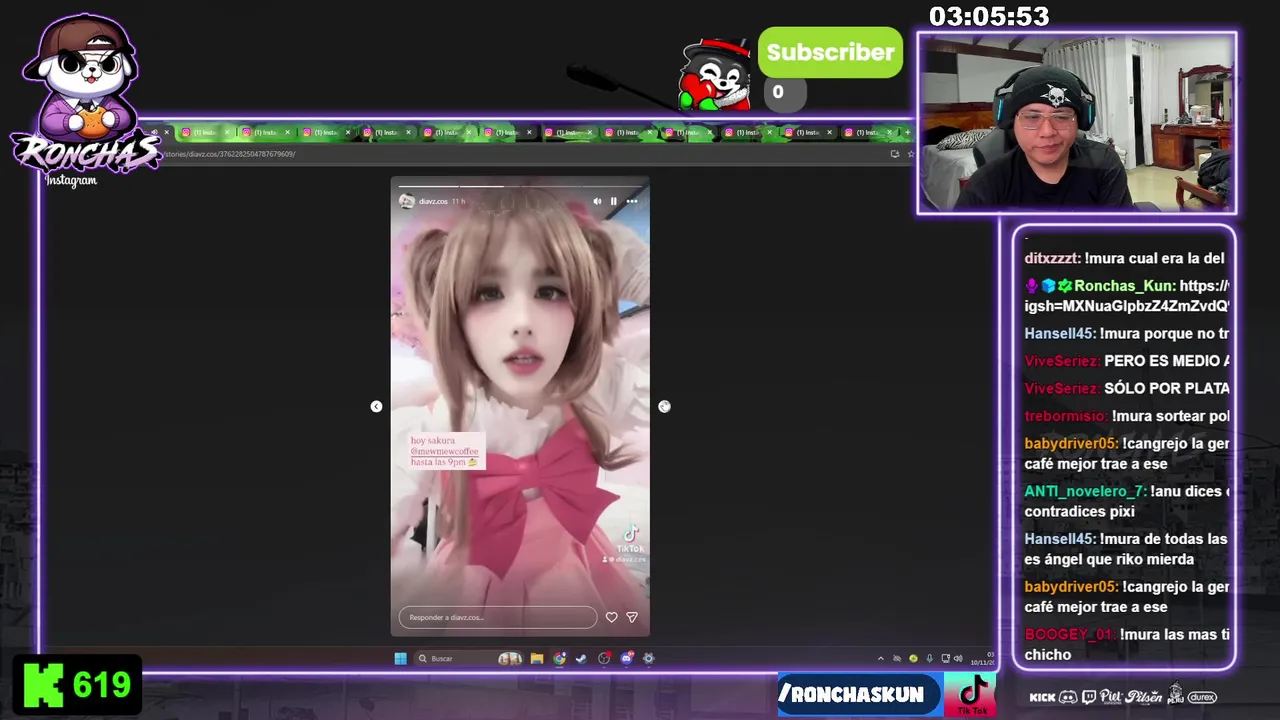This screenshot has height=720, width=1280.
Task: Mute the Instagram story audio
Action: pyautogui.click(x=597, y=201)
